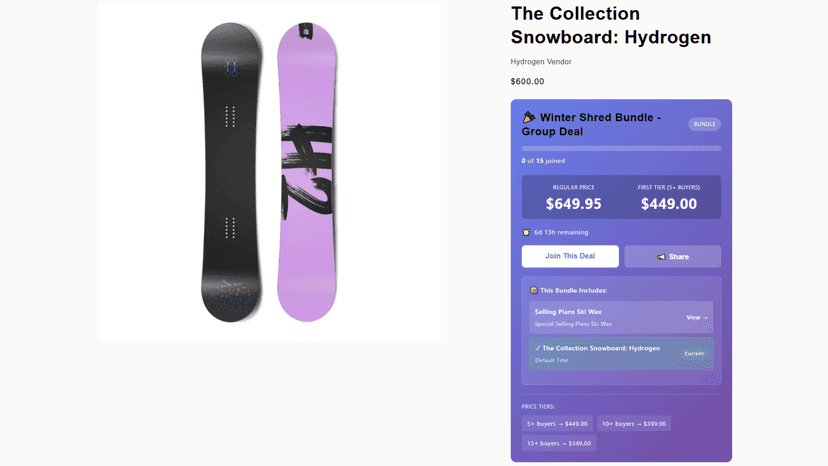Click the $449.00 first tier price

[669, 204]
